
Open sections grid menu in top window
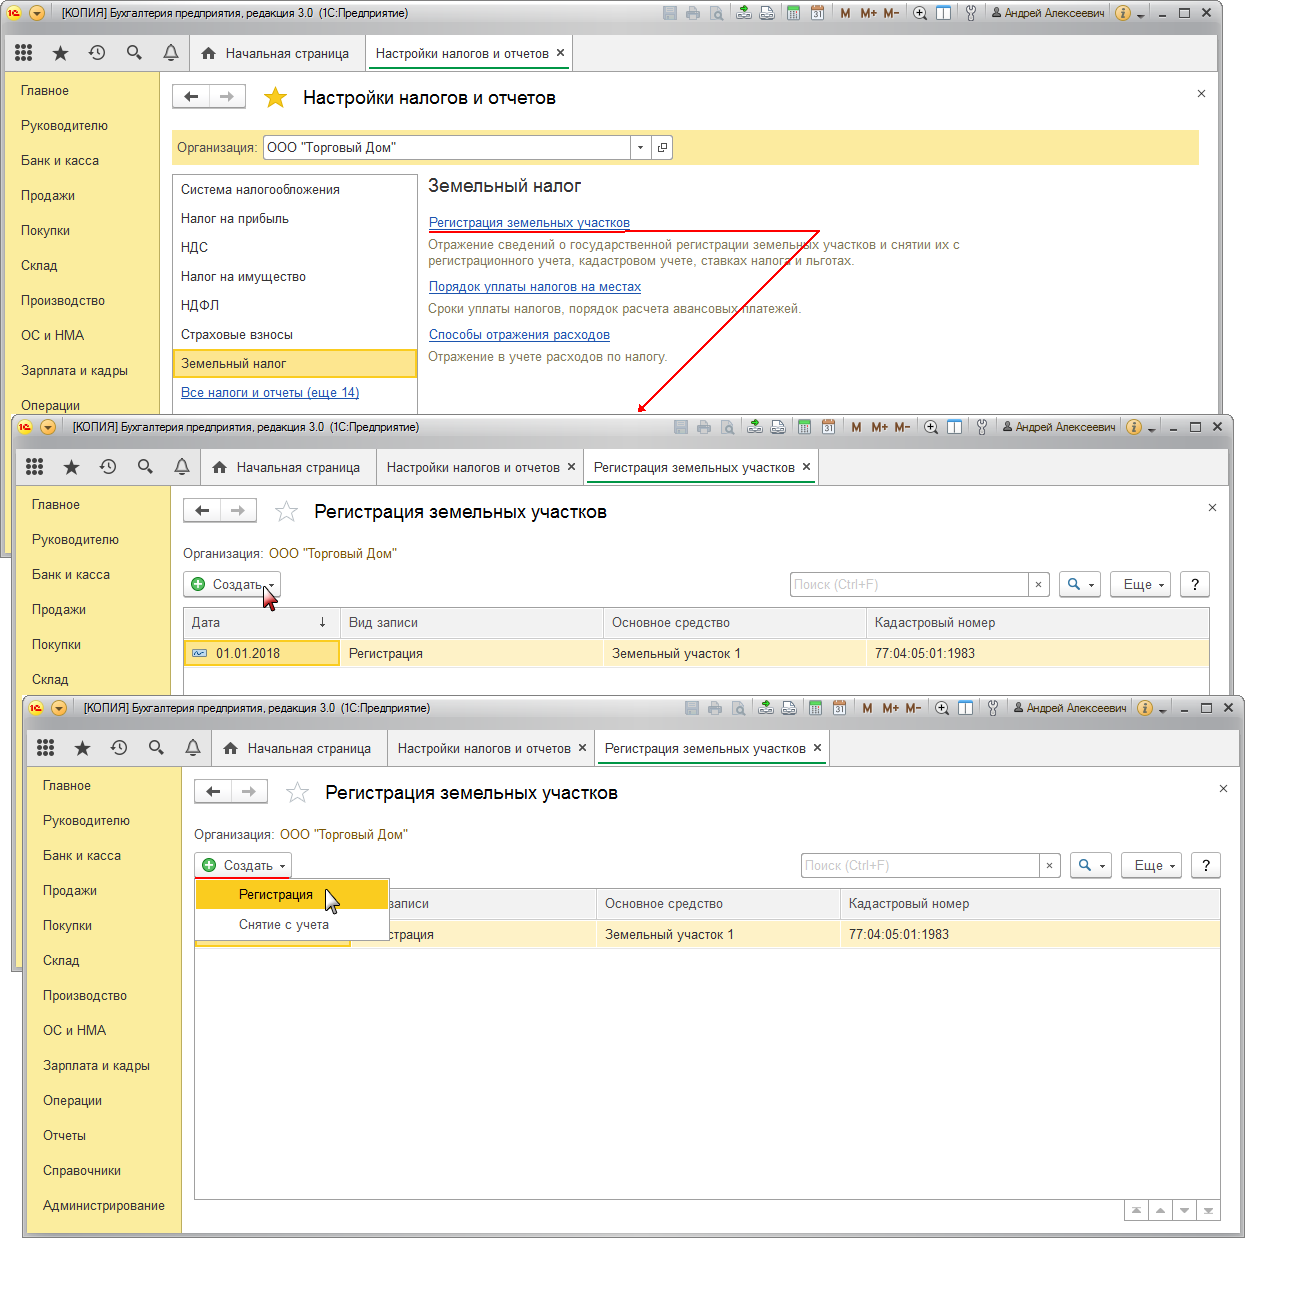pos(24,53)
